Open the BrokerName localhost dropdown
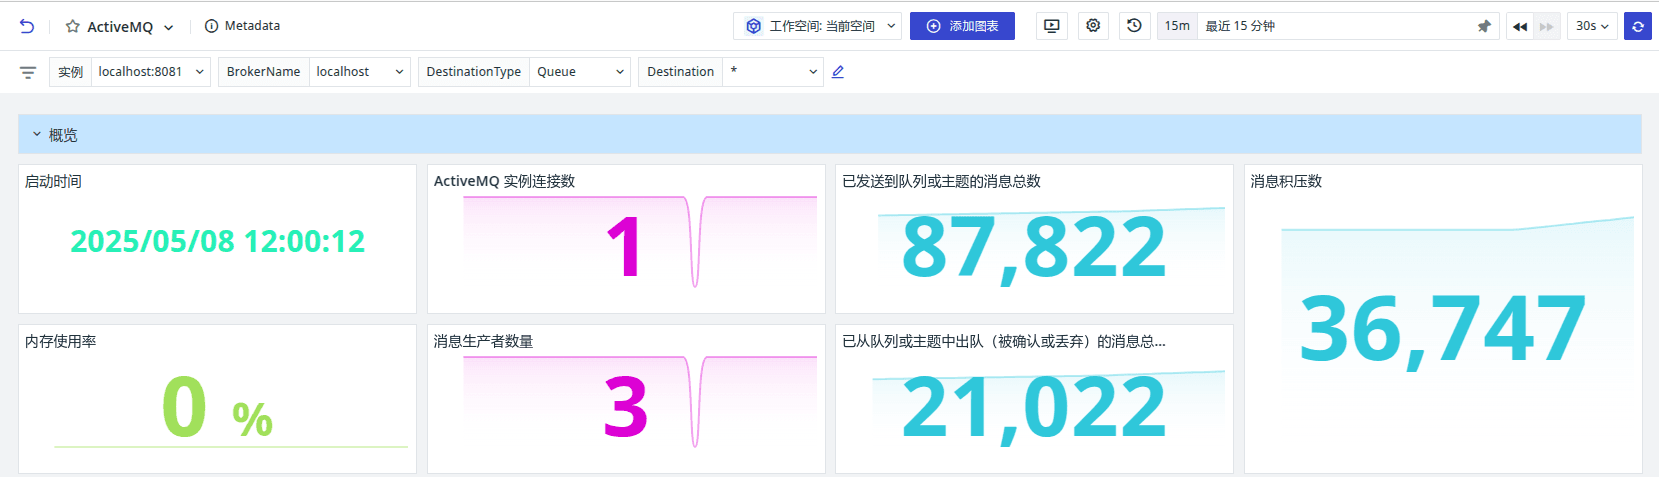The width and height of the screenshot is (1659, 477). 359,72
